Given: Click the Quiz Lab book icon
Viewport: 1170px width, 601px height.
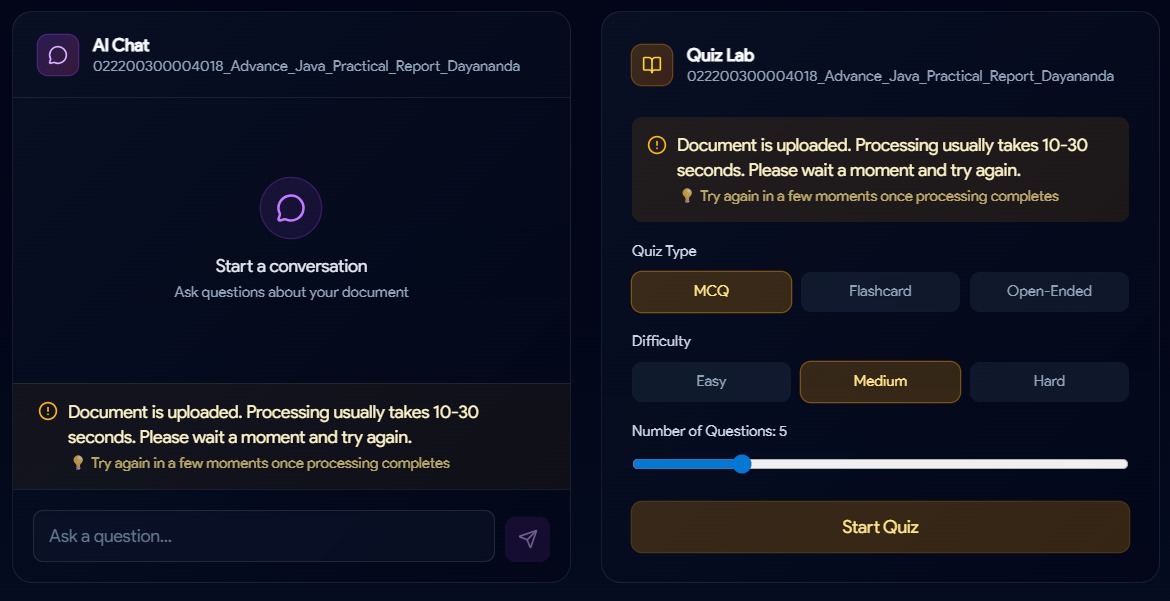Looking at the screenshot, I should (x=652, y=65).
